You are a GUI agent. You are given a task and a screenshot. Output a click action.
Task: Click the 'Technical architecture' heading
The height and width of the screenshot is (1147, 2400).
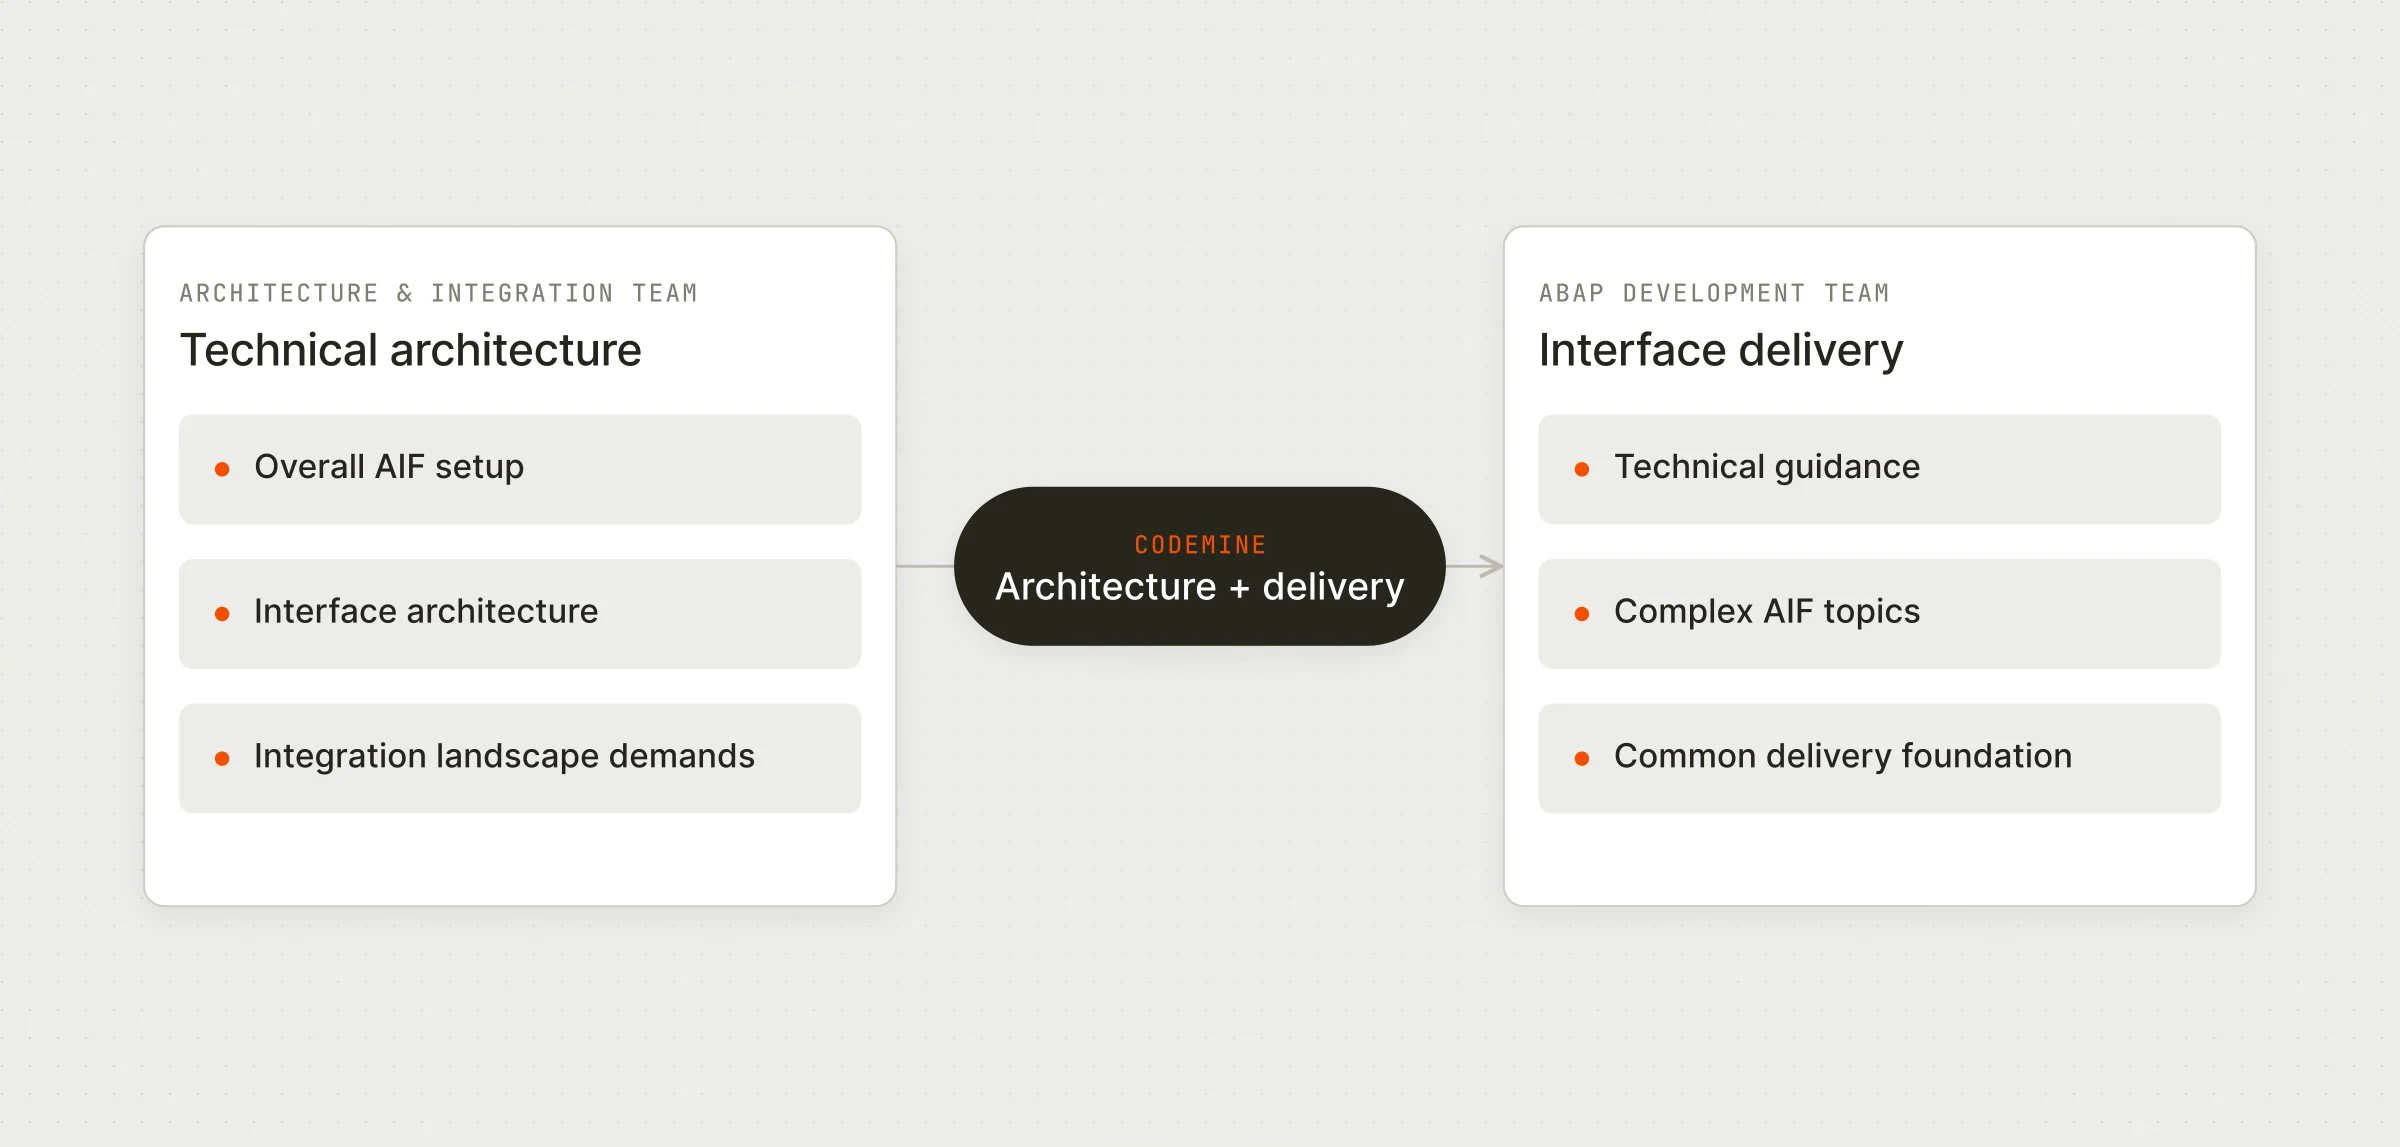(x=411, y=351)
